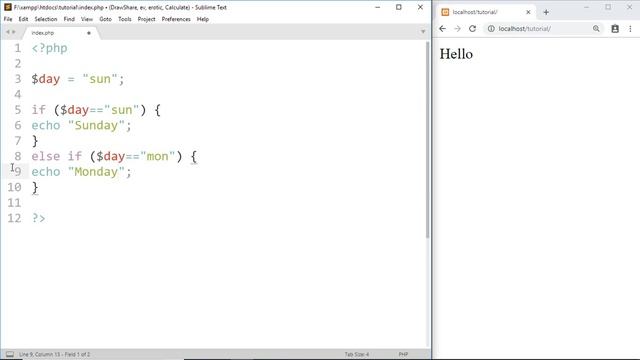Click the browser Back button

[x=442, y=29]
